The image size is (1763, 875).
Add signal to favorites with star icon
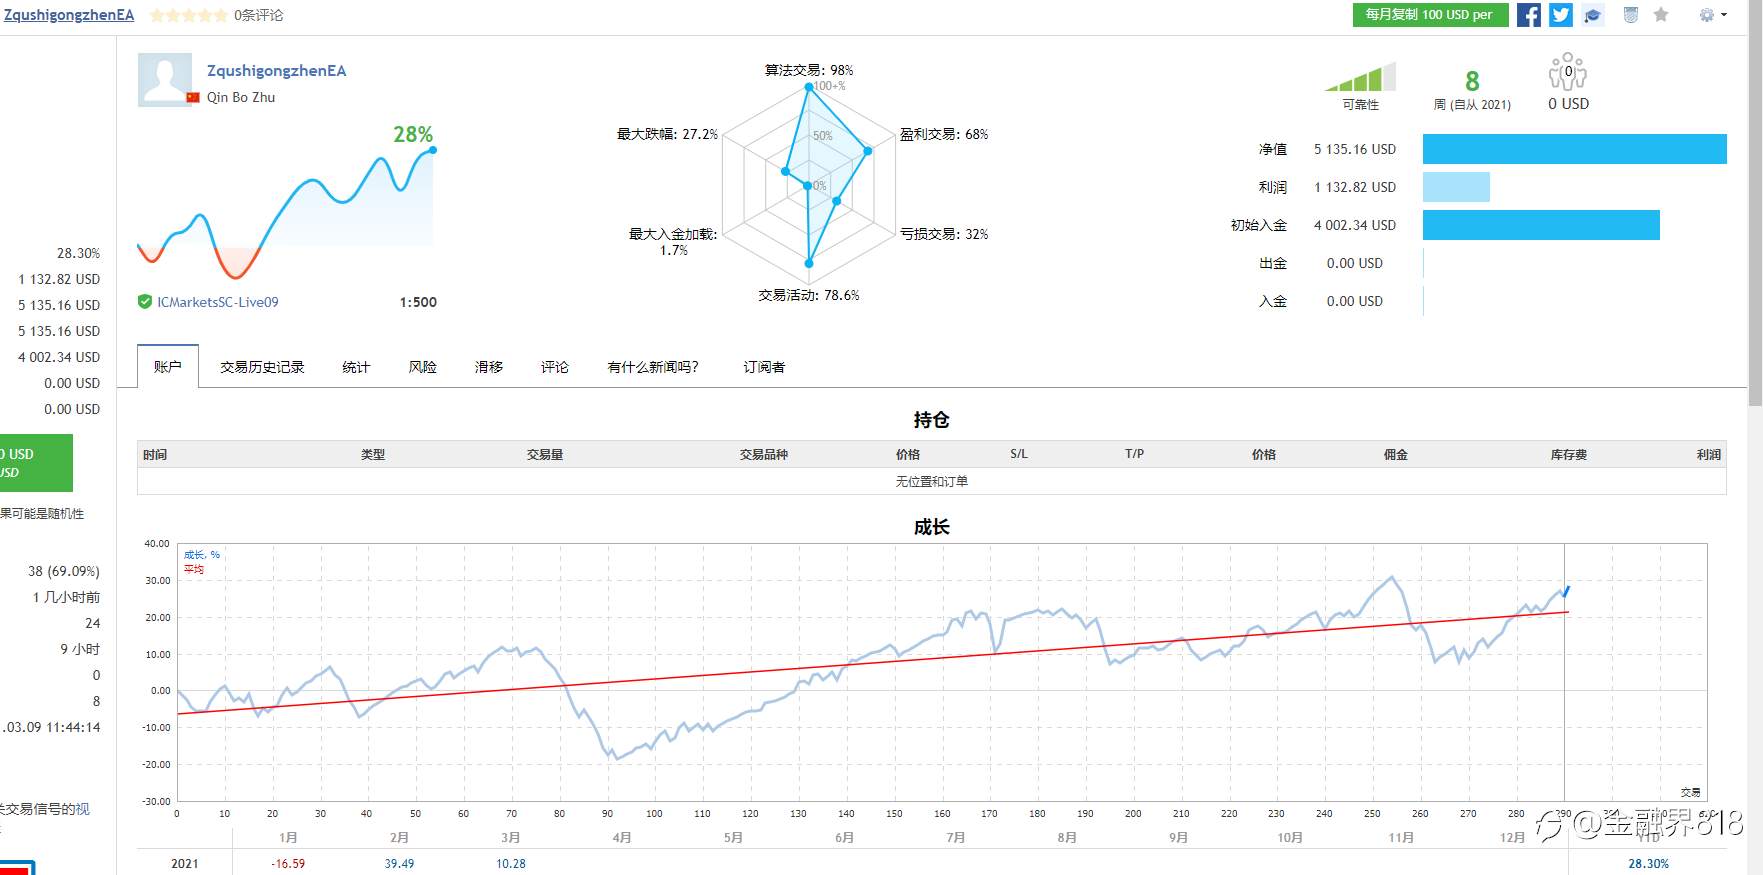coord(1661,15)
